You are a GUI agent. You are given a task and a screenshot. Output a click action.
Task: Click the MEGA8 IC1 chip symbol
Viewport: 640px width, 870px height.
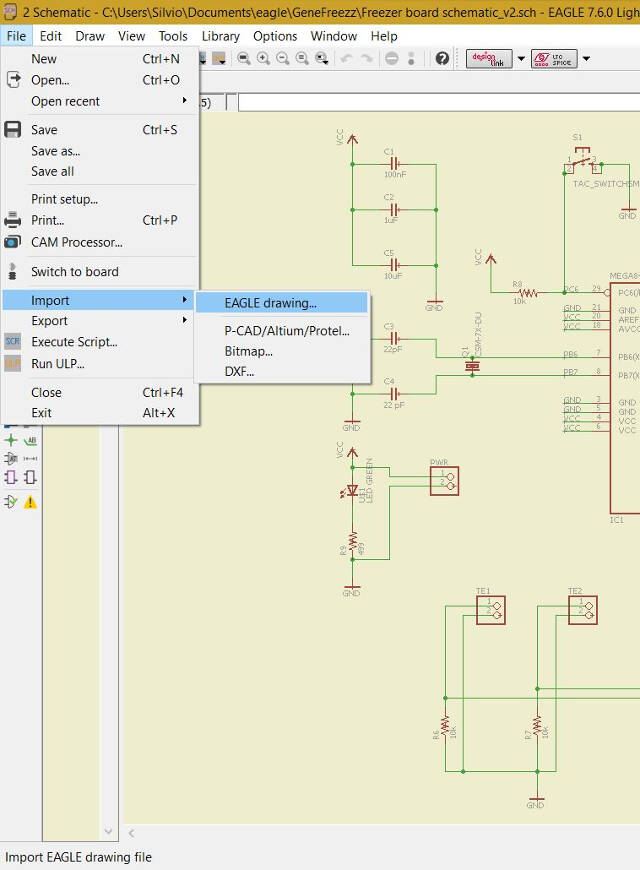(x=624, y=398)
